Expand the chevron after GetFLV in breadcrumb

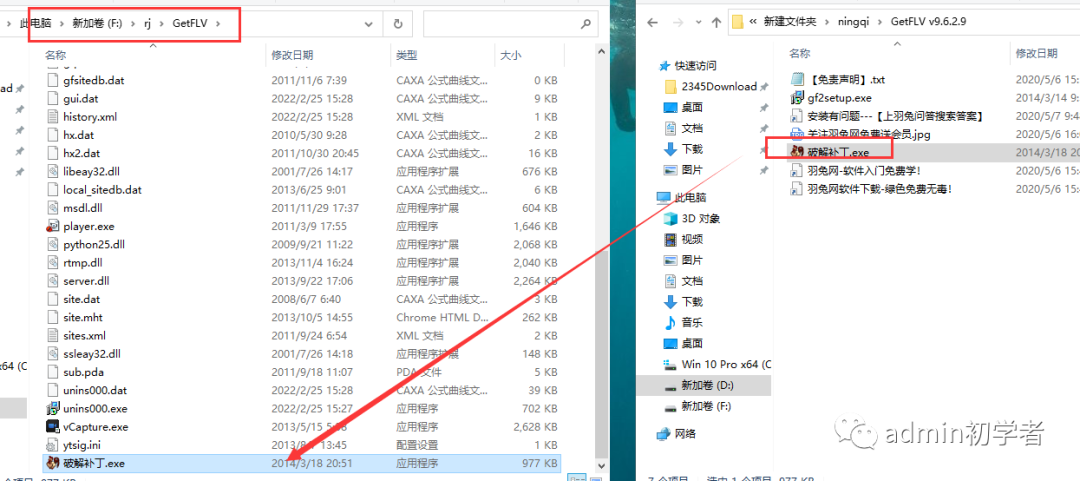218,23
